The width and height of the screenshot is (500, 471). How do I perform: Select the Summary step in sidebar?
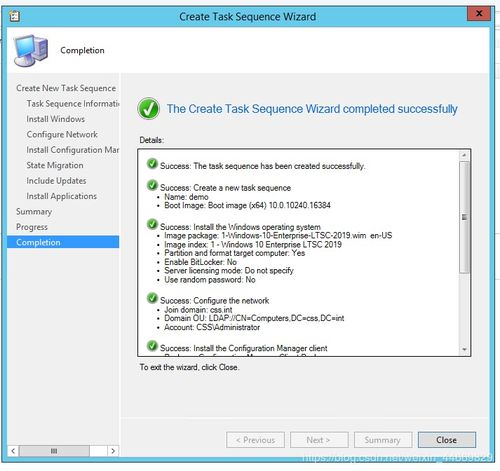(34, 212)
